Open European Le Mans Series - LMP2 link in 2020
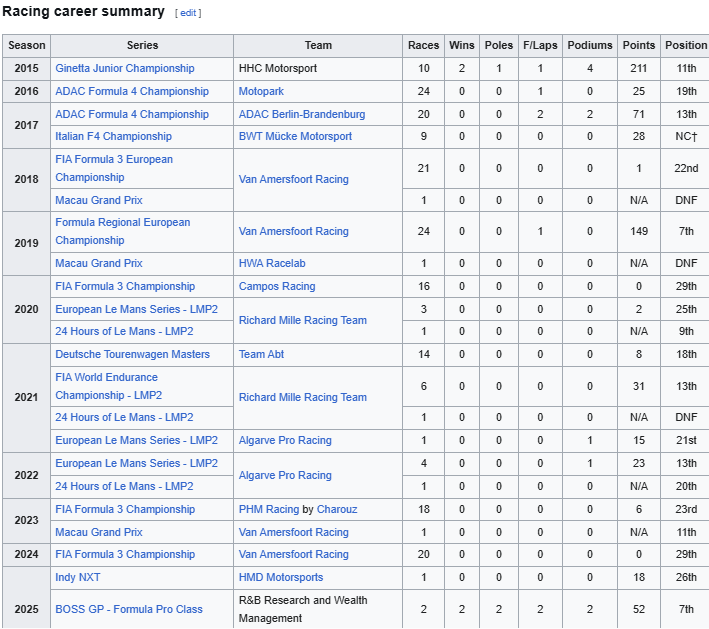Screen dimensions: 709x629 click(137, 309)
